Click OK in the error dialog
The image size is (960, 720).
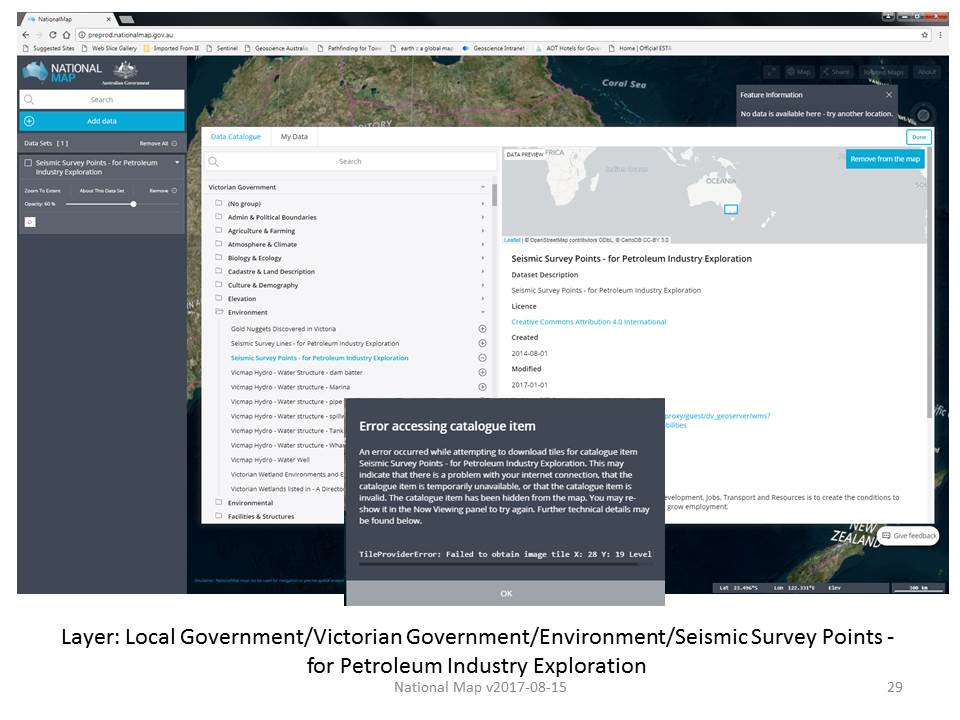click(x=506, y=593)
